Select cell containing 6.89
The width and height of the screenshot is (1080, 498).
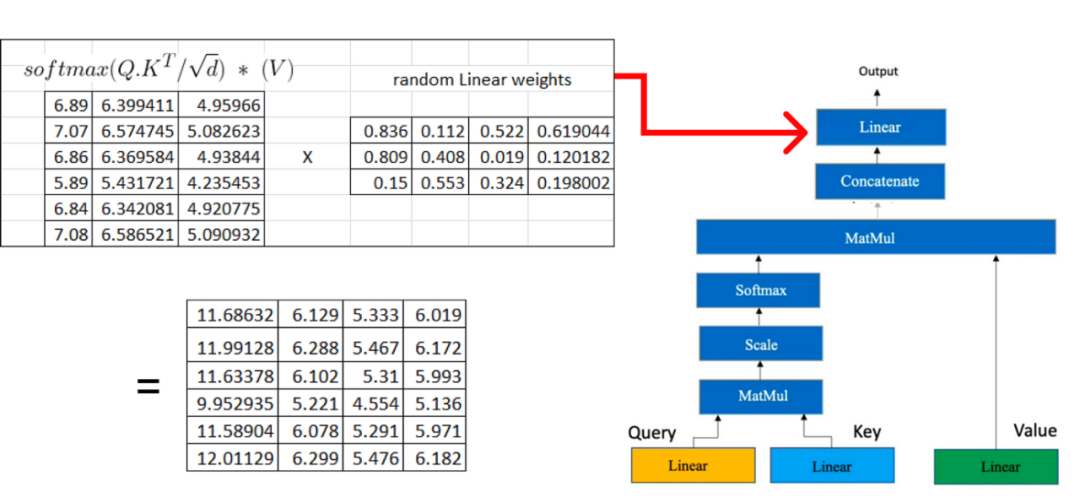click(68, 105)
